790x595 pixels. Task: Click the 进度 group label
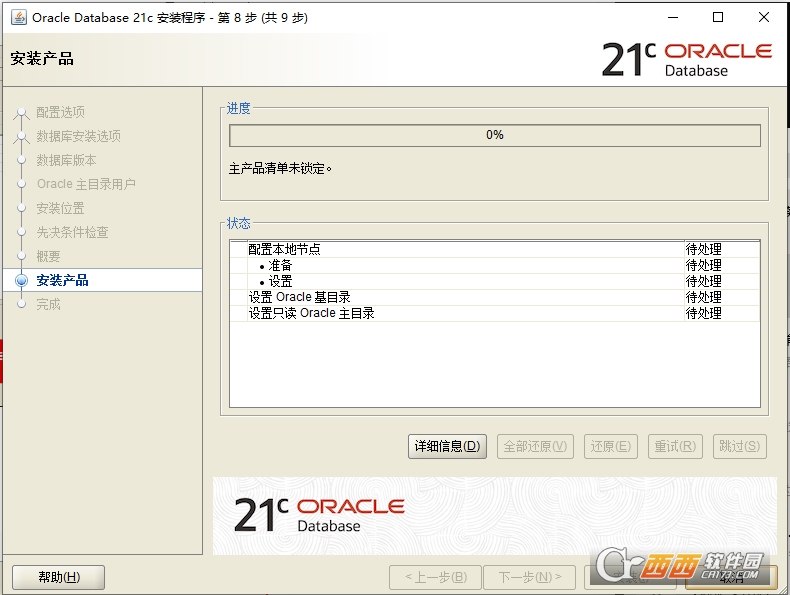click(x=238, y=108)
